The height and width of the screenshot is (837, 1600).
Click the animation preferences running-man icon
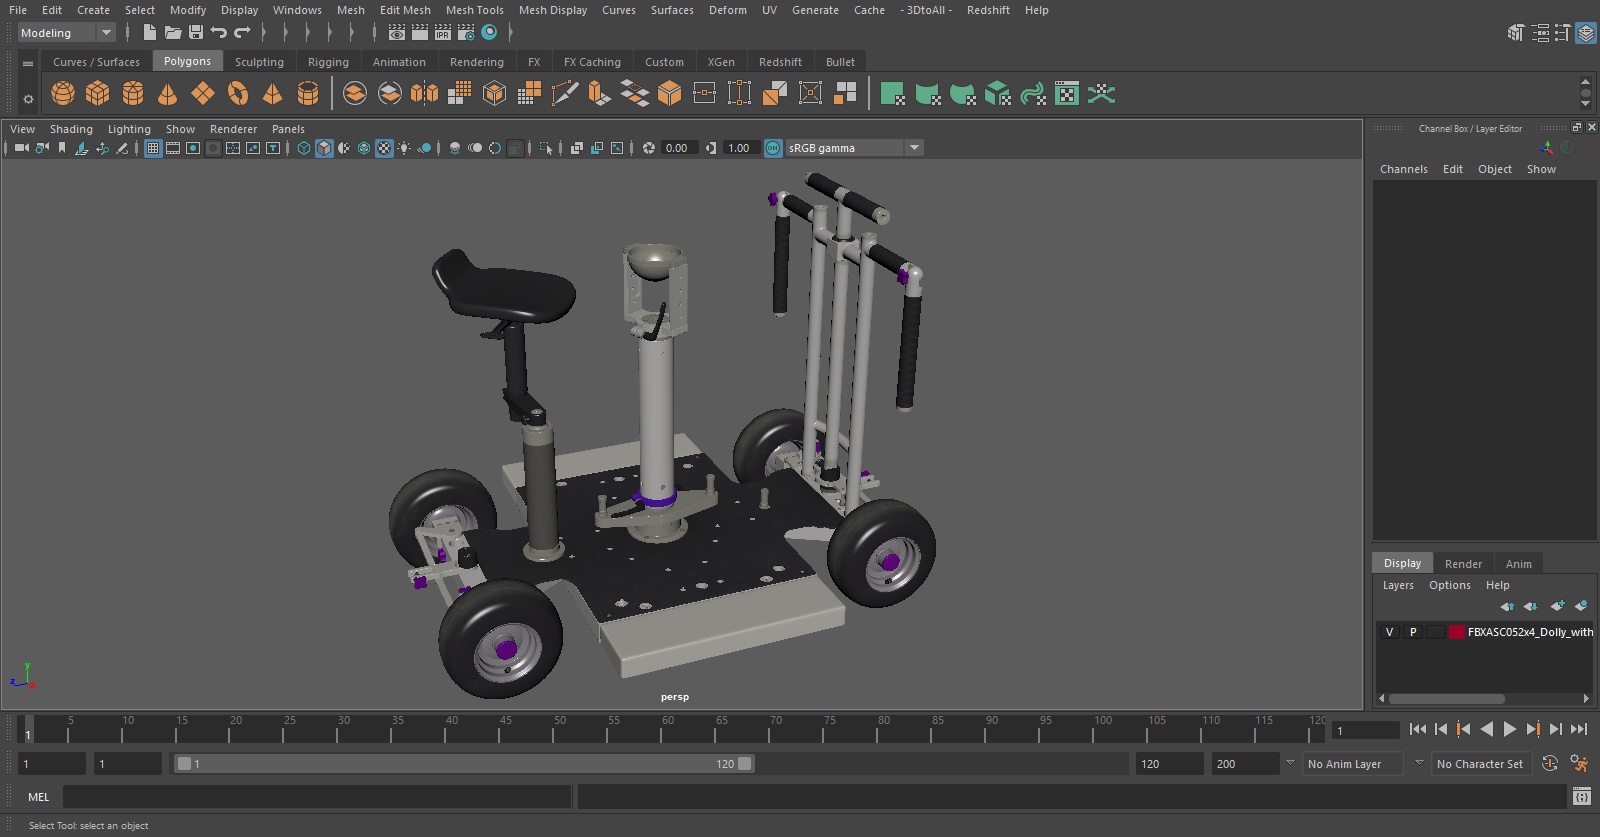[1579, 764]
